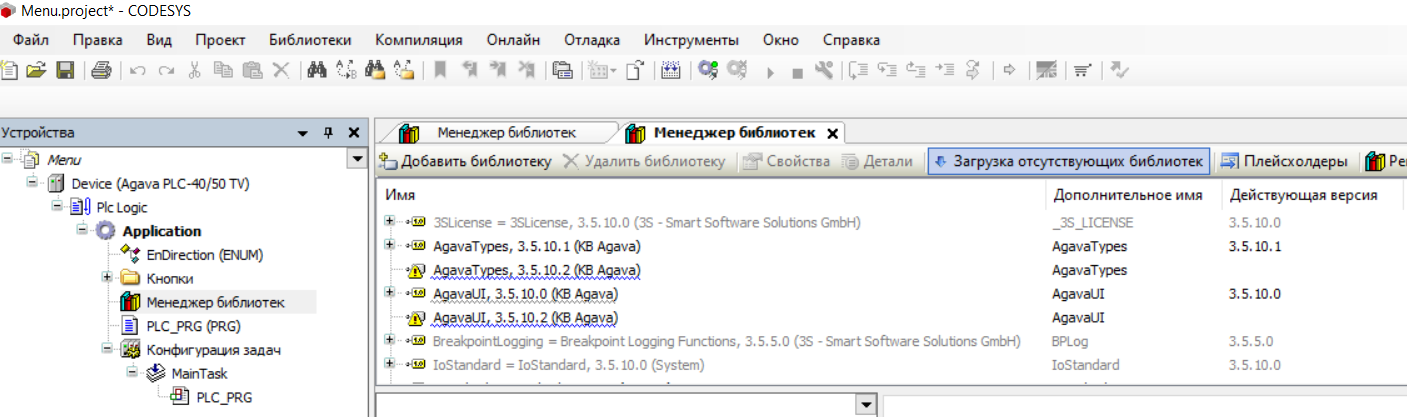
Task: Click Find in project binoculars-folder icon
Action: tap(376, 71)
